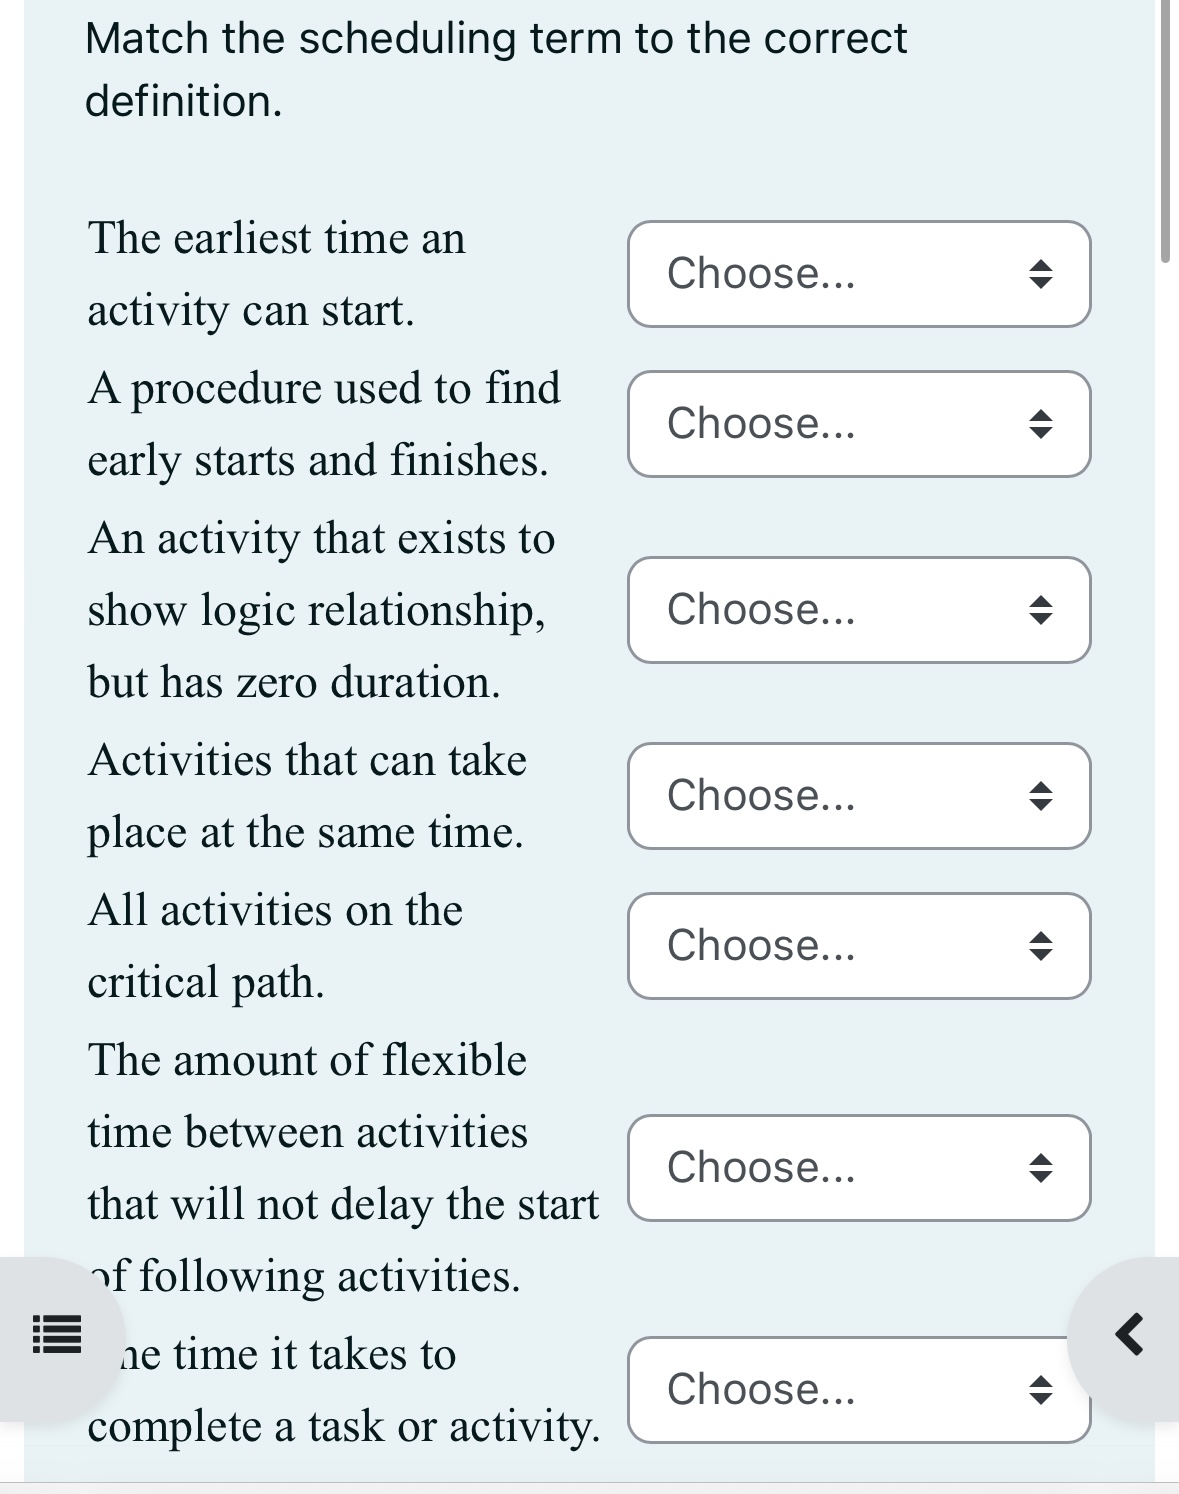Open the dropdown for simultaneous activities definition

coord(858,795)
